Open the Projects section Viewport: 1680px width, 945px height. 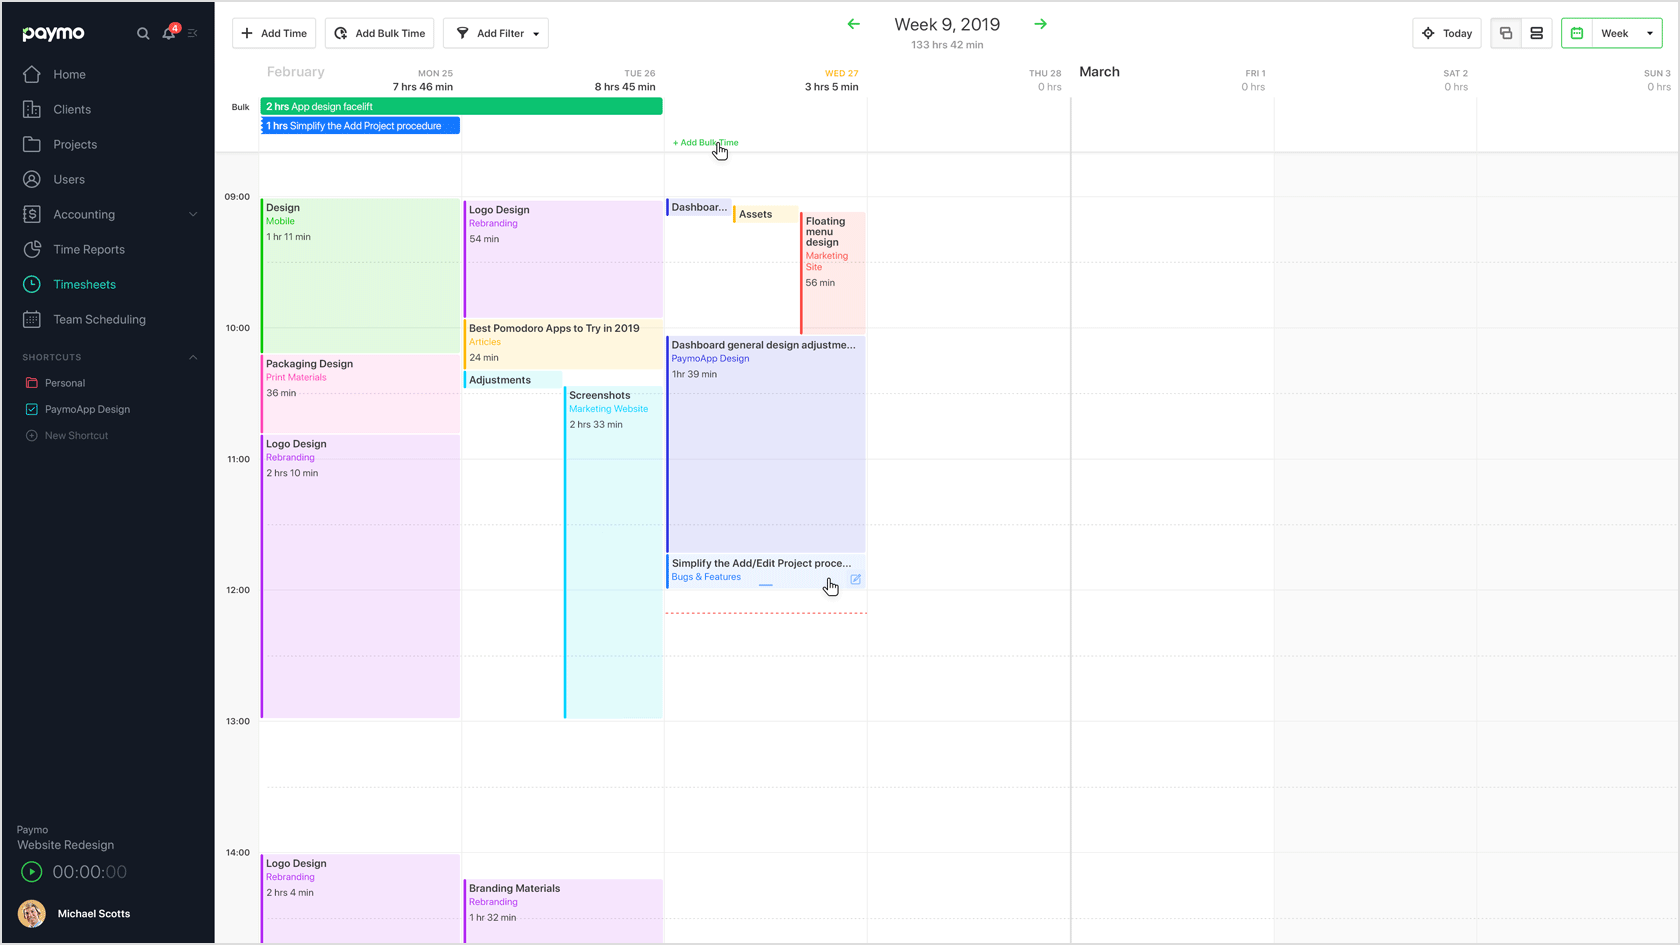click(x=74, y=144)
